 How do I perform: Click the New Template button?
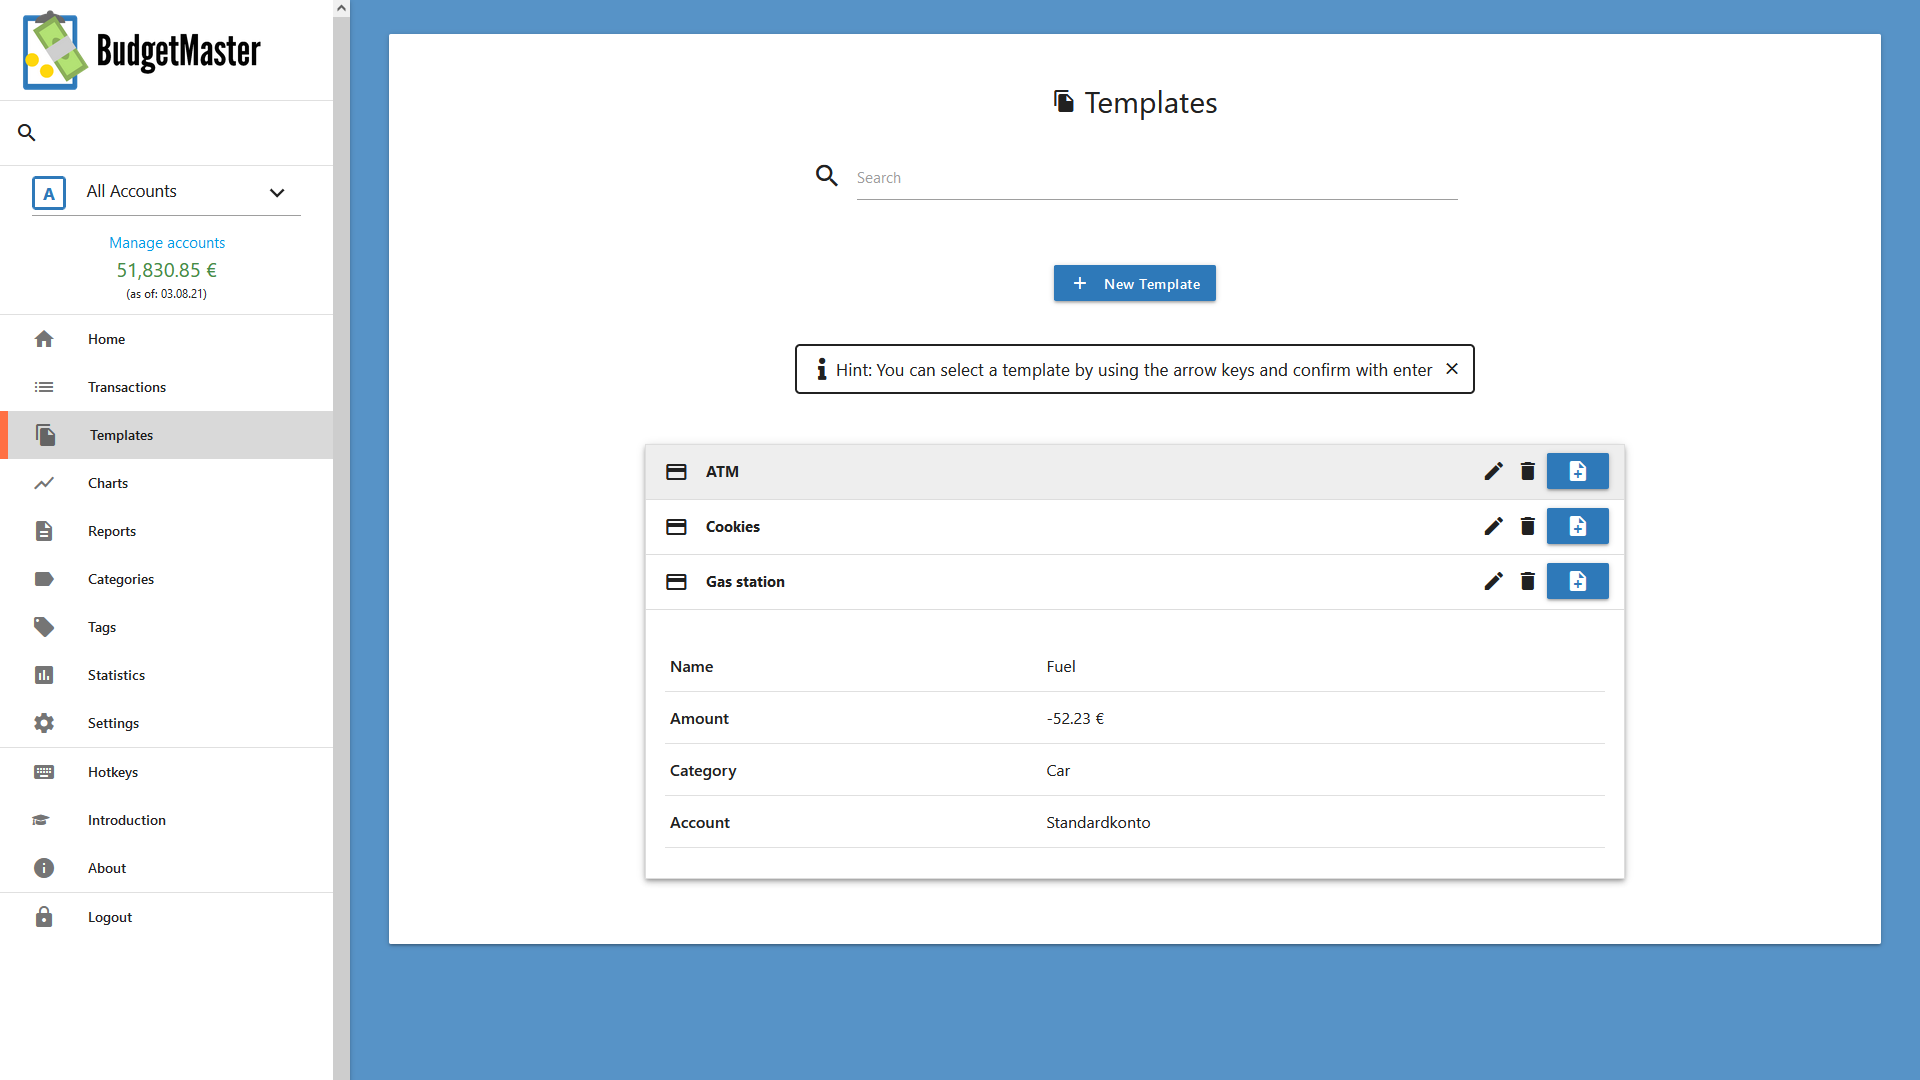pyautogui.click(x=1135, y=283)
